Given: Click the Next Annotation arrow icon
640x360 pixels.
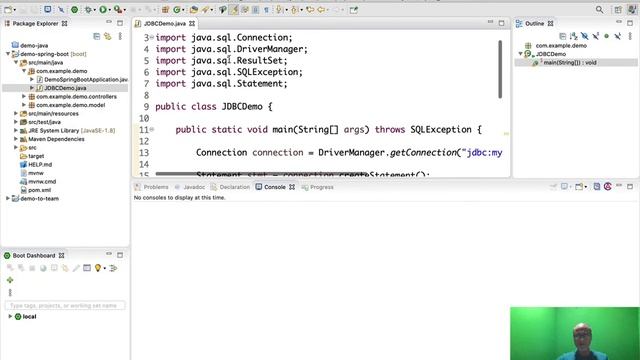Looking at the screenshot, I should 279,9.
